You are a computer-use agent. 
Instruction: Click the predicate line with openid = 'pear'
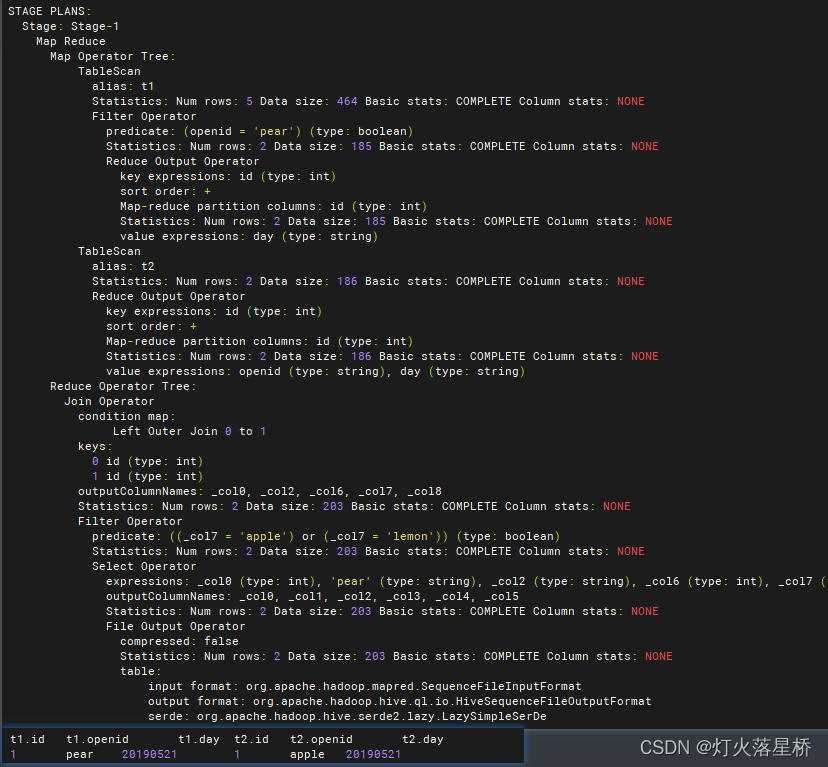coord(259,131)
